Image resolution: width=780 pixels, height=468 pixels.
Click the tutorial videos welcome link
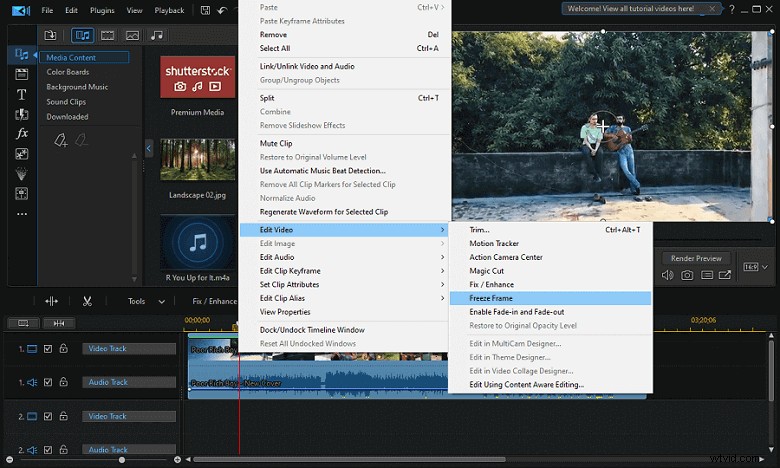coord(630,8)
